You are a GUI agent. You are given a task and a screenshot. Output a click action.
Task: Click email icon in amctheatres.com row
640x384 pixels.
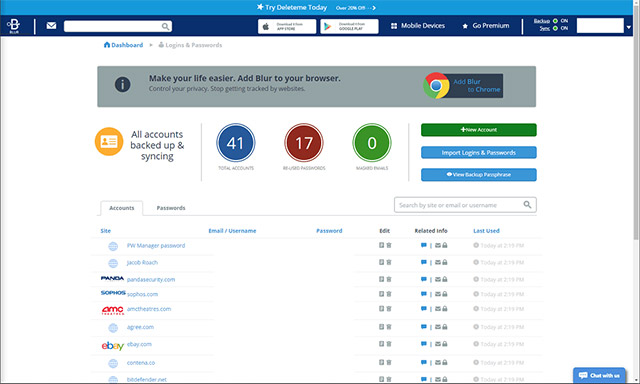tap(438, 309)
